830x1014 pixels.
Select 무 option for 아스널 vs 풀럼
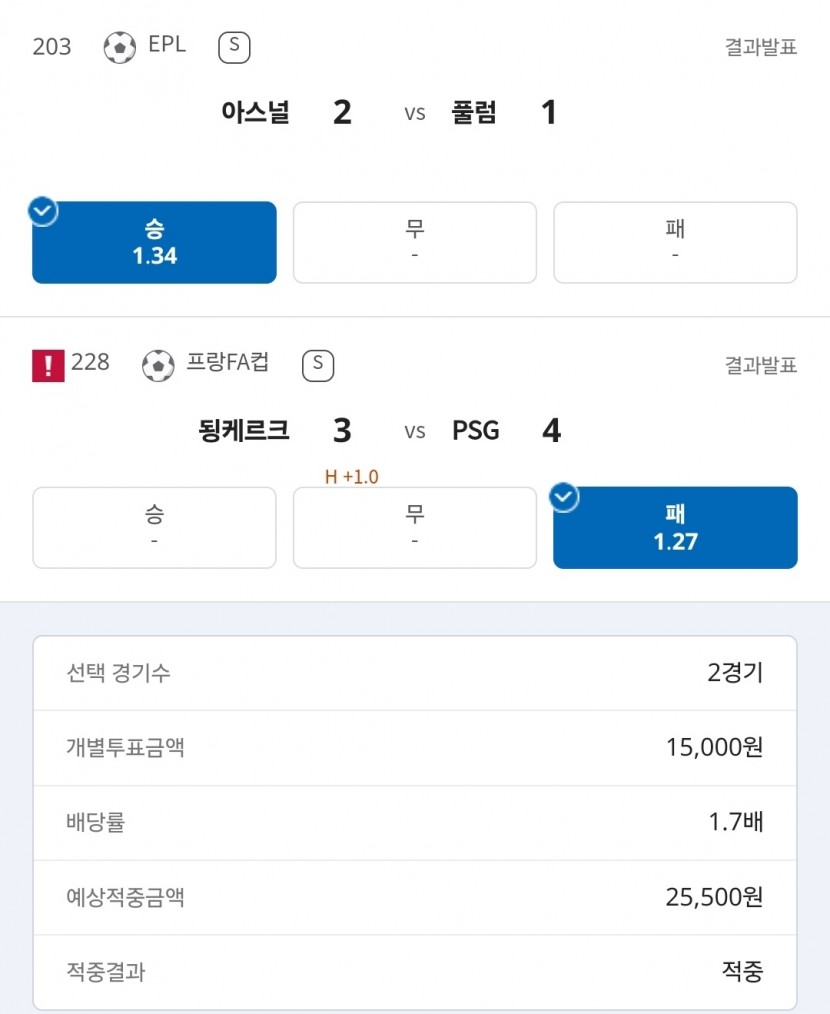(x=415, y=243)
